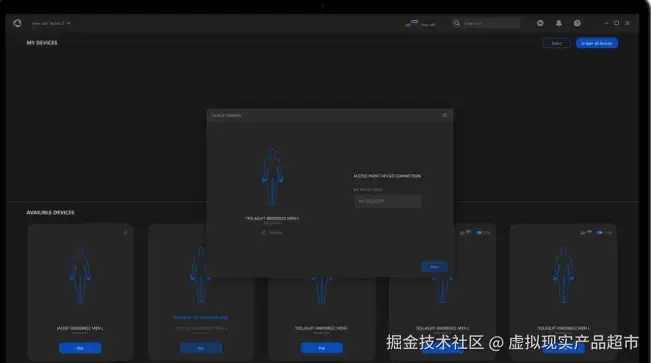Click the AVAILABLE DEVICES heading
The width and height of the screenshot is (651, 363).
pyautogui.click(x=51, y=213)
